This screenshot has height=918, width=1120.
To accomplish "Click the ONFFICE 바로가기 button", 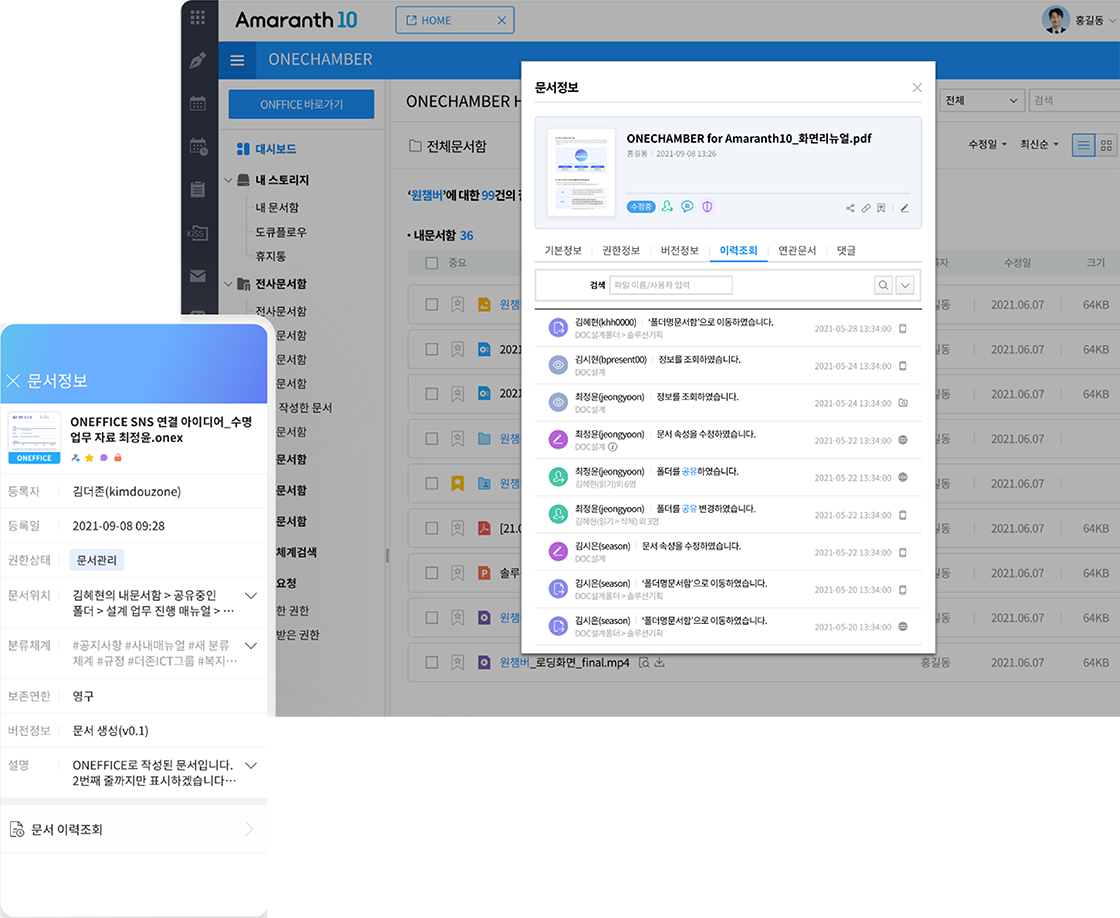I will click(x=301, y=104).
